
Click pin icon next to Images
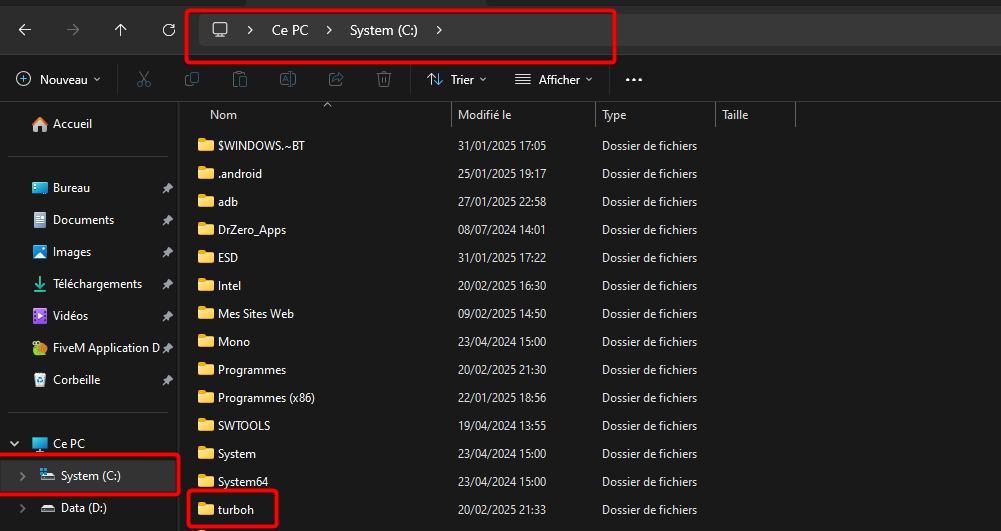(167, 252)
